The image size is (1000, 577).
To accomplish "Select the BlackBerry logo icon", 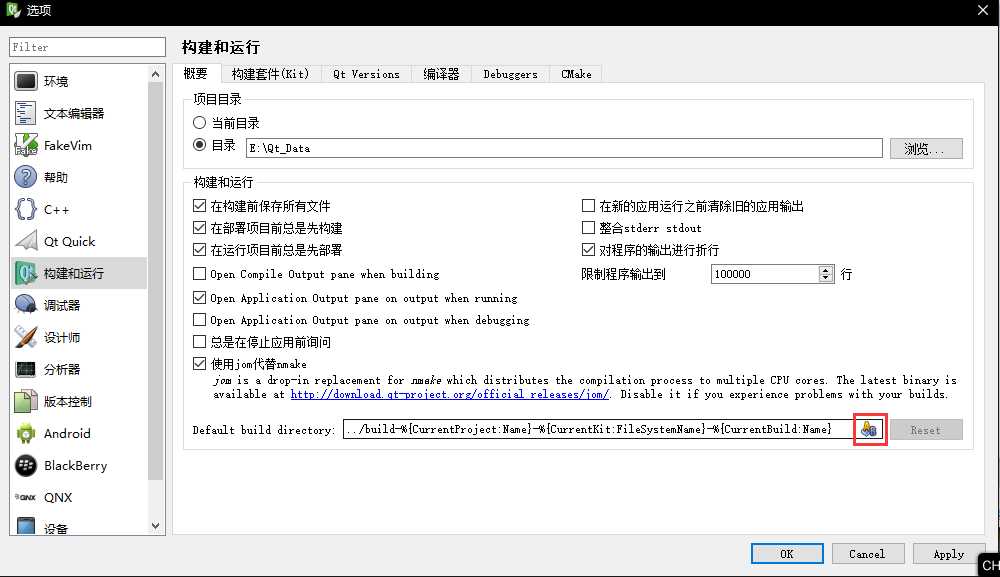I will tap(26, 465).
